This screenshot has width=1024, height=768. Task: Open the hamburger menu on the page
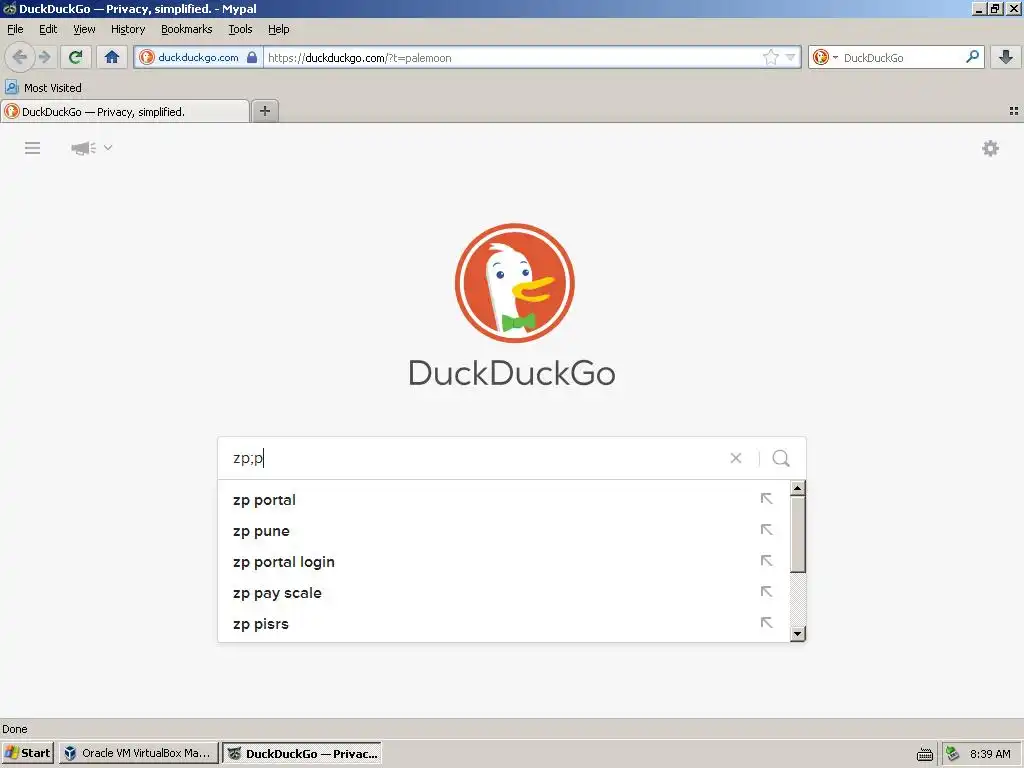point(33,148)
